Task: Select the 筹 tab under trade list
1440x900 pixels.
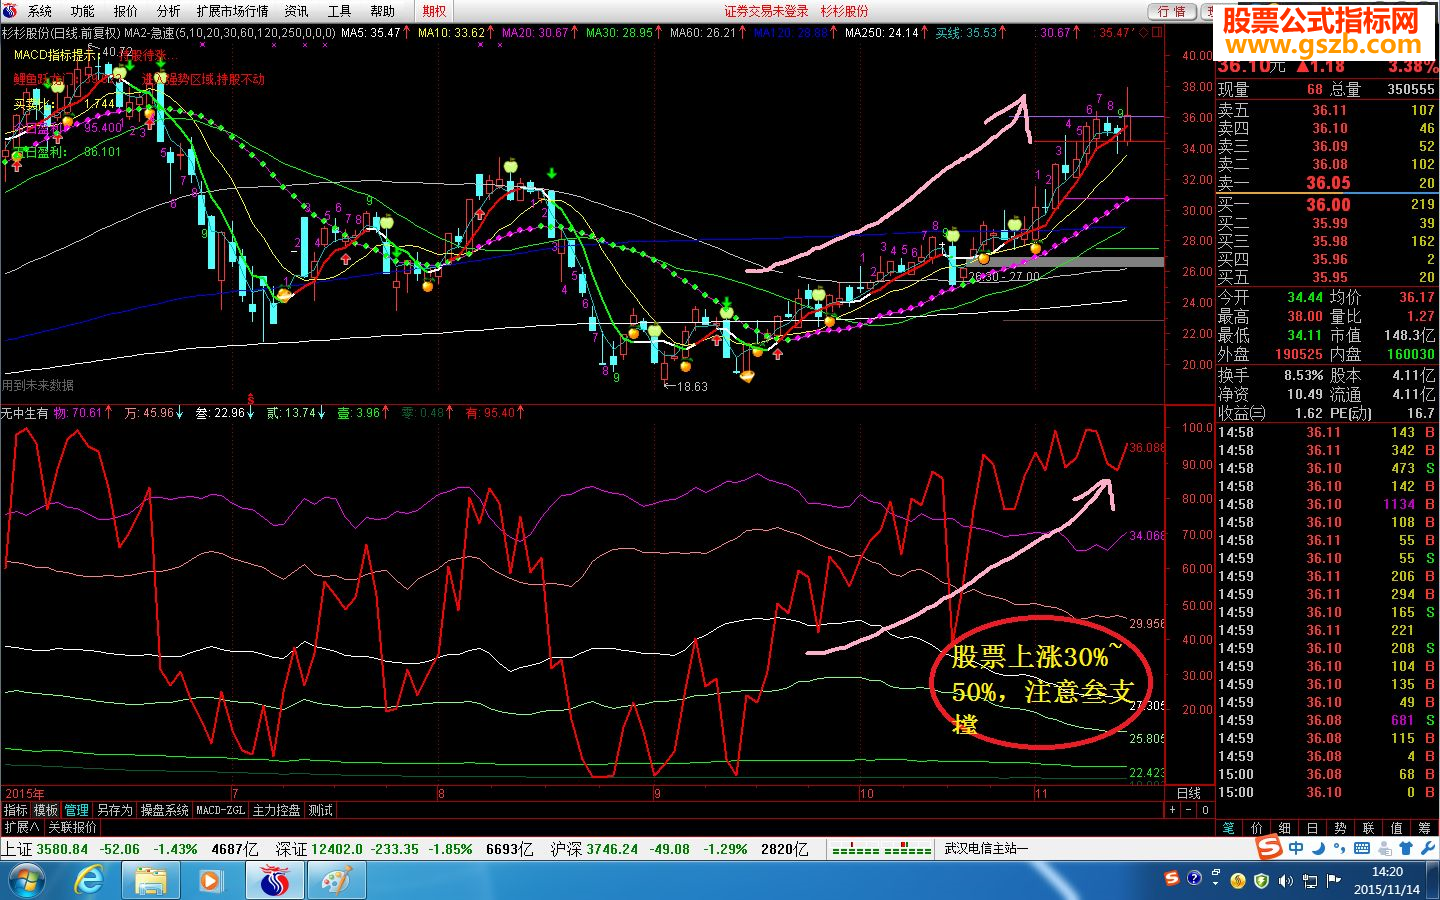Action: [x=1425, y=828]
